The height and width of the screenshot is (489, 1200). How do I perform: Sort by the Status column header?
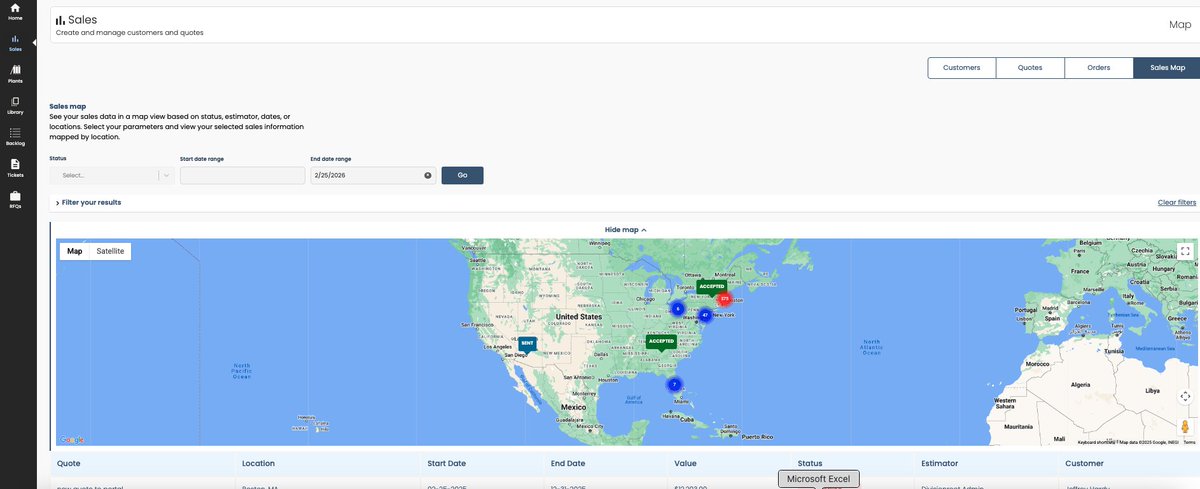pos(809,463)
